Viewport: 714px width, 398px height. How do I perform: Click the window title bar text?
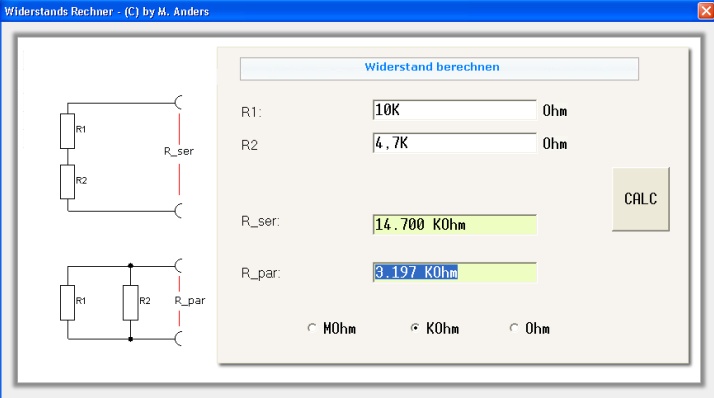pos(107,11)
